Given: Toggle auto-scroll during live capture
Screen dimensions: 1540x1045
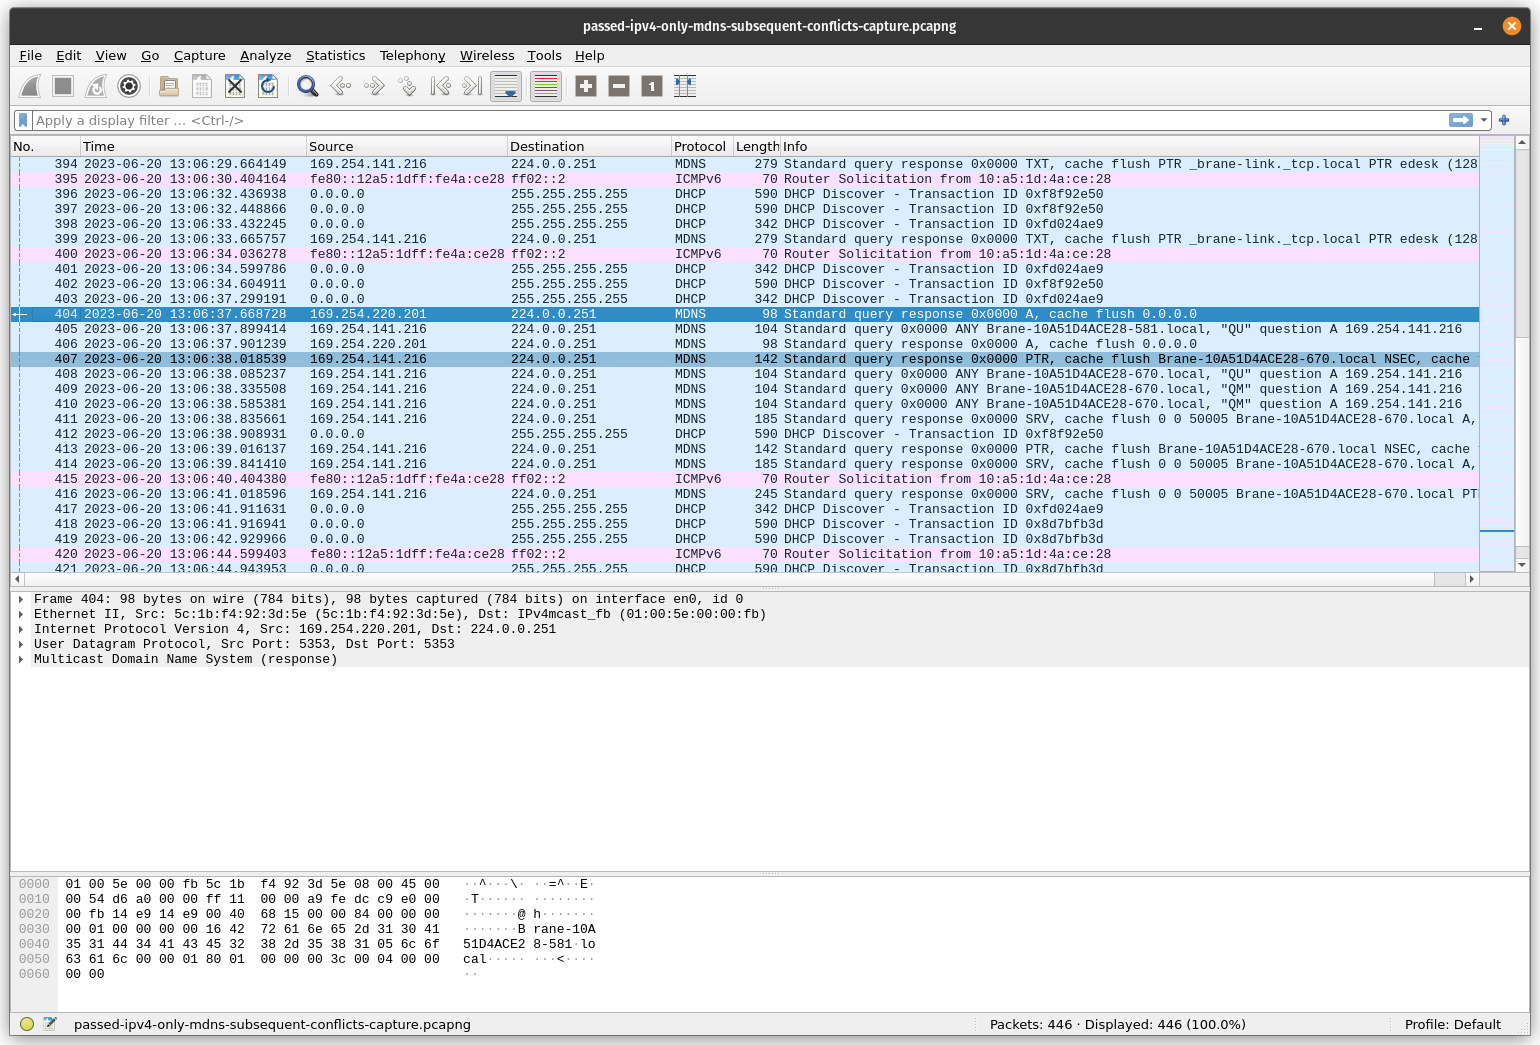Looking at the screenshot, I should 506,87.
